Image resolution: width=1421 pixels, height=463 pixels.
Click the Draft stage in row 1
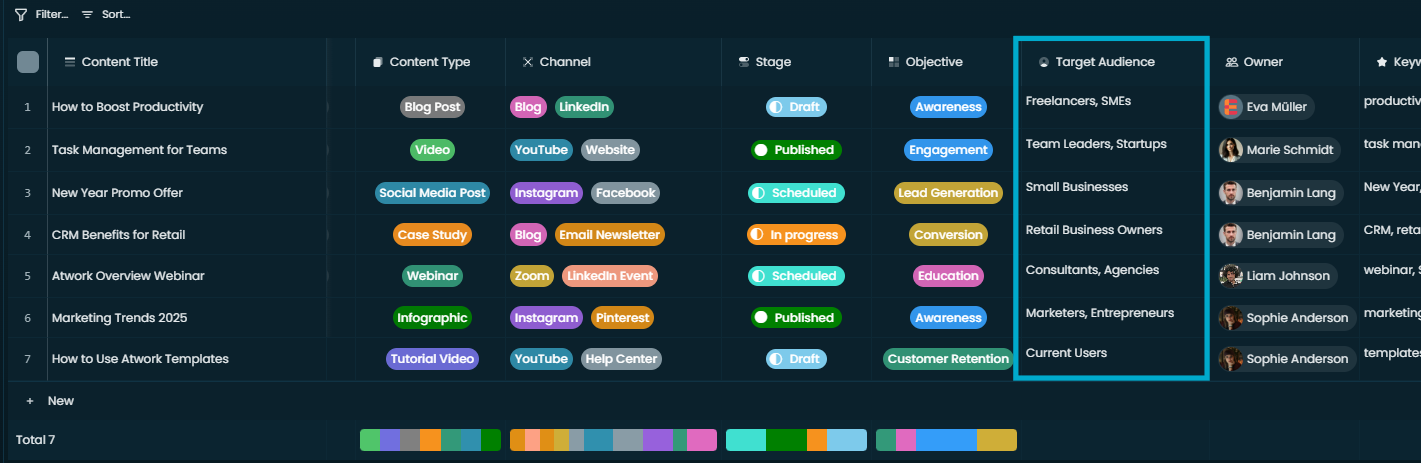(796, 107)
